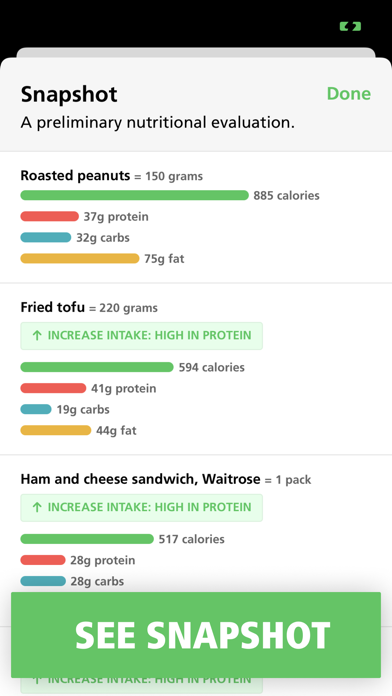
Task: Select the Ham sandwich increase intake protein badge
Action: [142, 507]
